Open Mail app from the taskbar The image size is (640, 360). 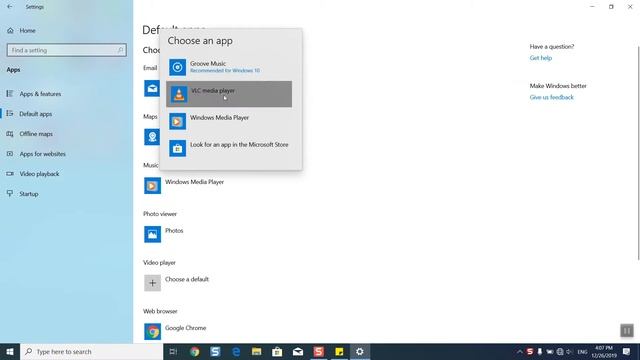(x=298, y=351)
